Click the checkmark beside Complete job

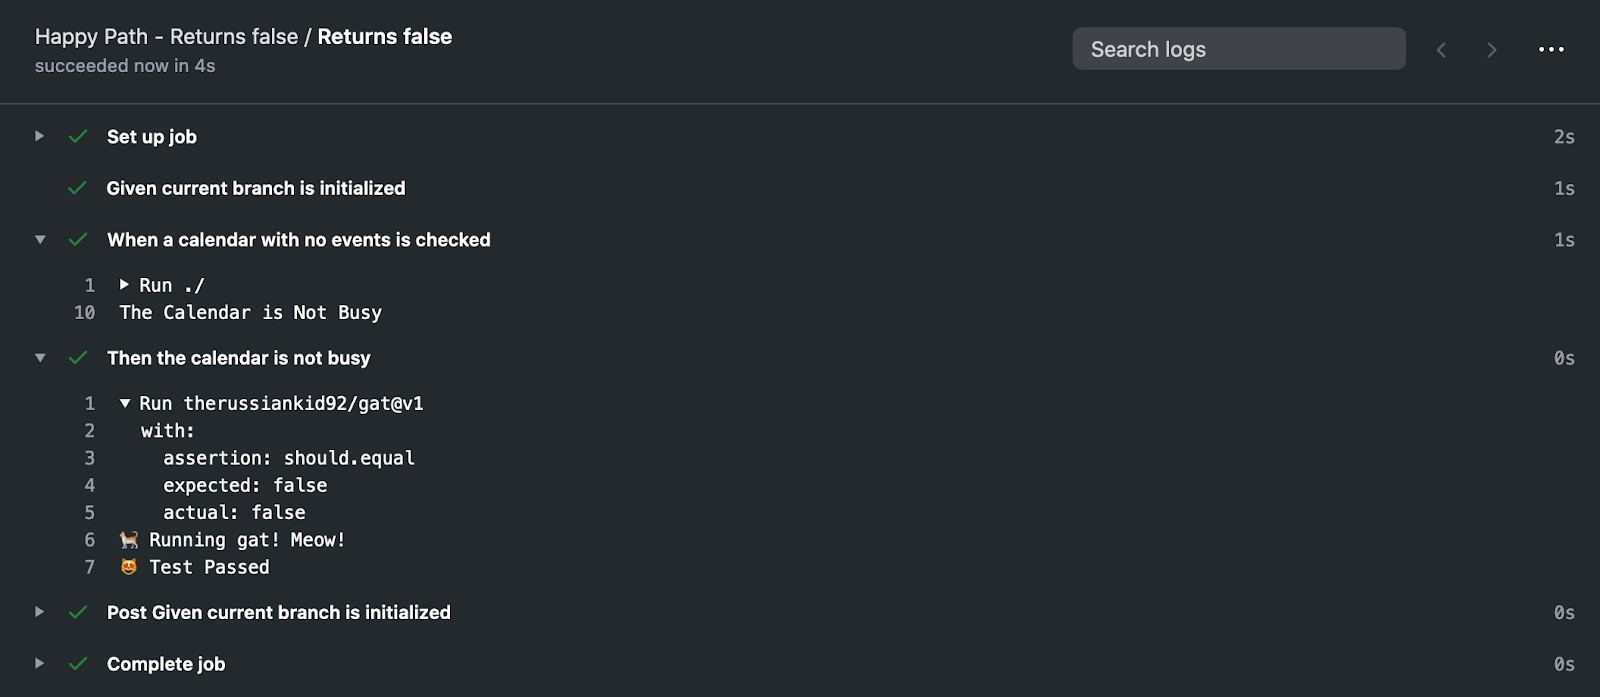pos(78,664)
